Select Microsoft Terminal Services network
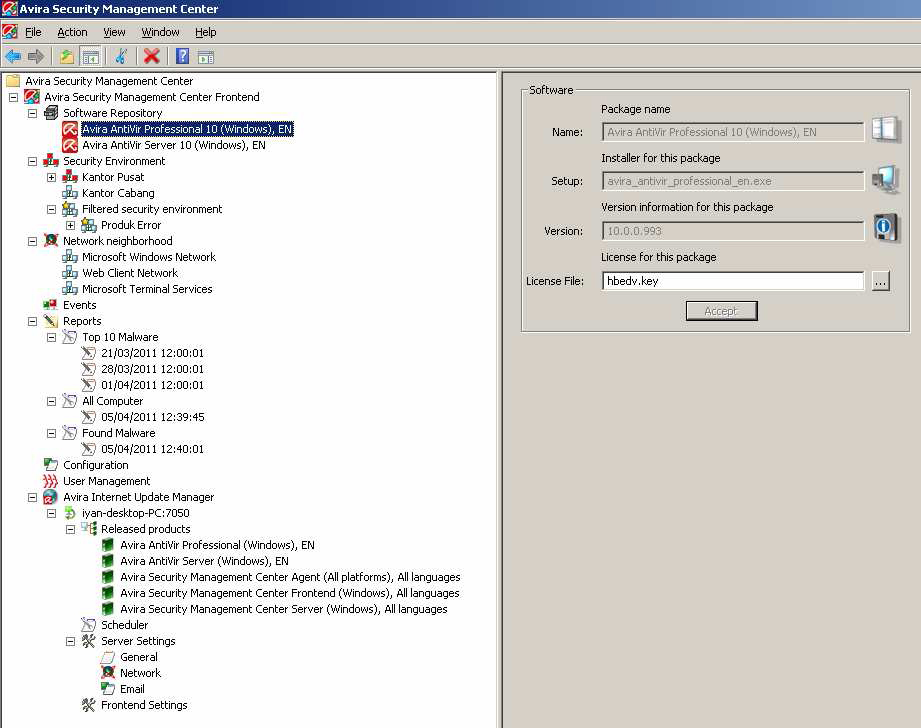921x728 pixels. coord(147,289)
